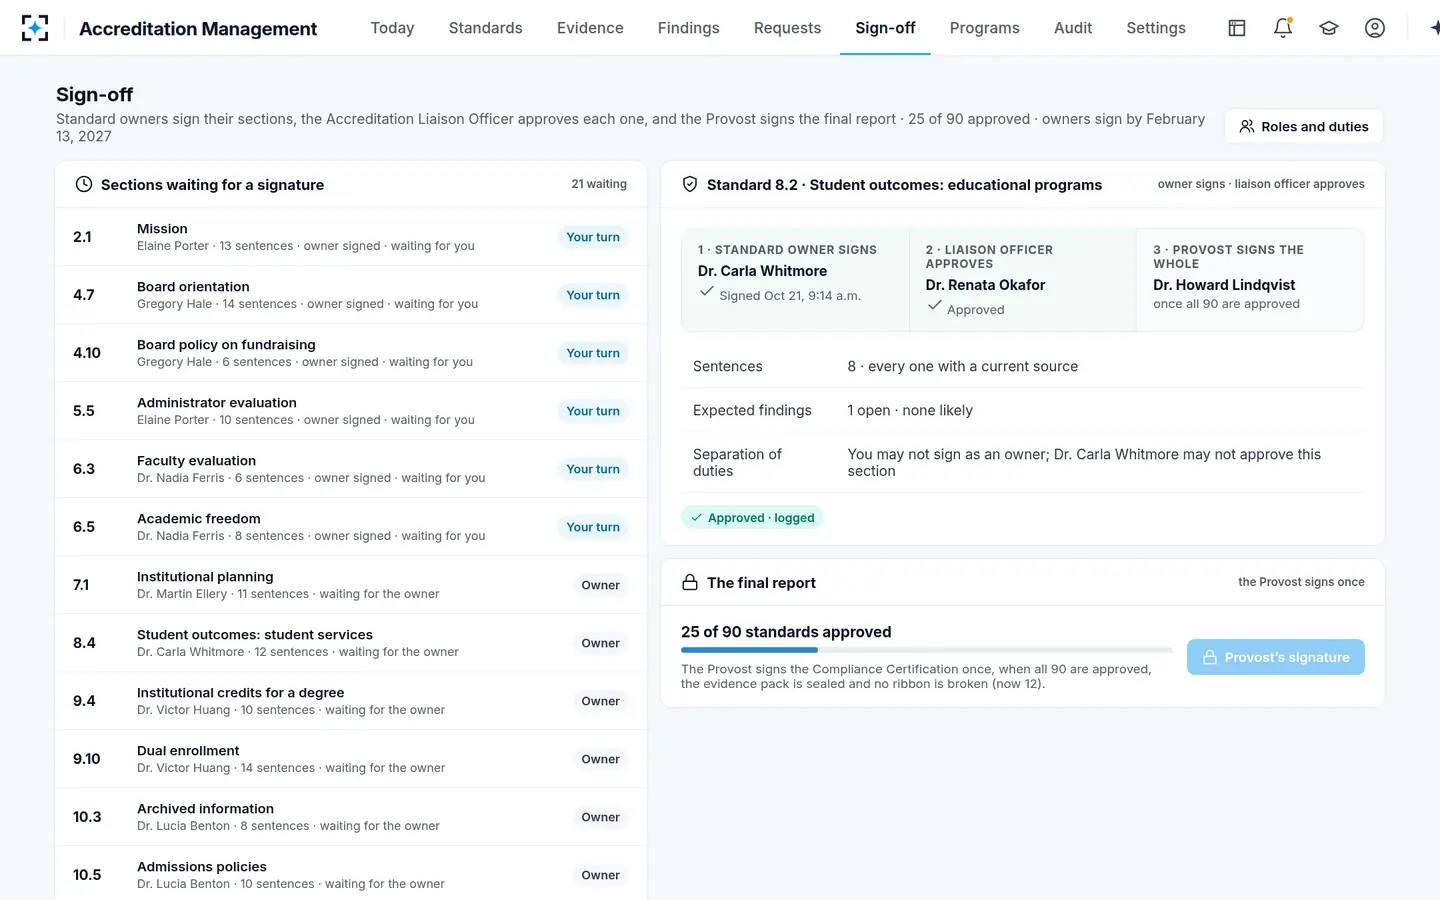Viewport: 1440px width, 900px height.
Task: Click the Owner badge for Institutional planning
Action: tap(600, 585)
